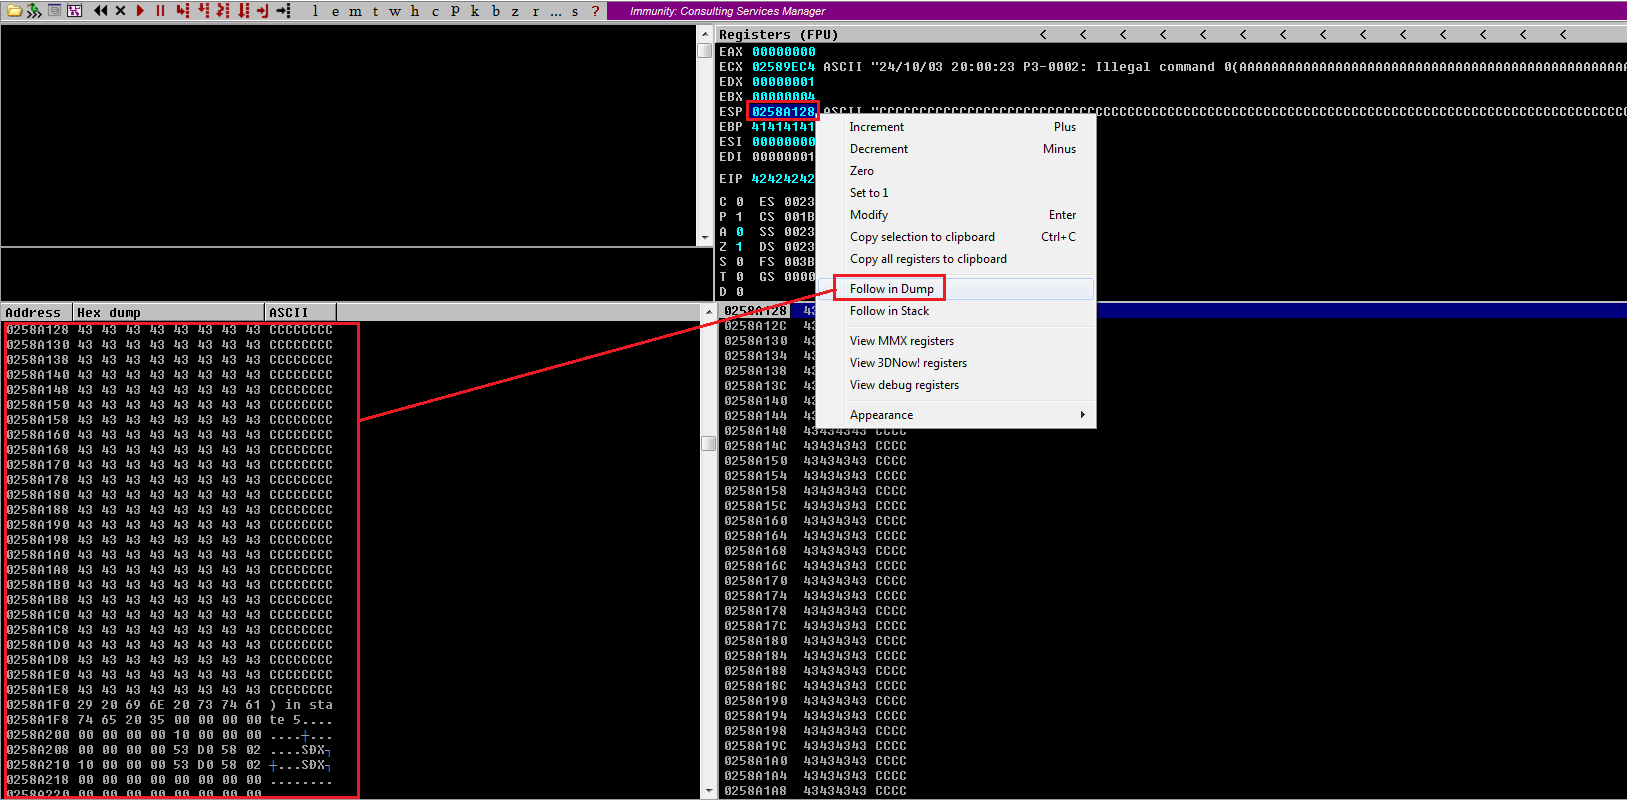Choose Follow in Stack in the context menu
1627x800 pixels.
coord(889,311)
